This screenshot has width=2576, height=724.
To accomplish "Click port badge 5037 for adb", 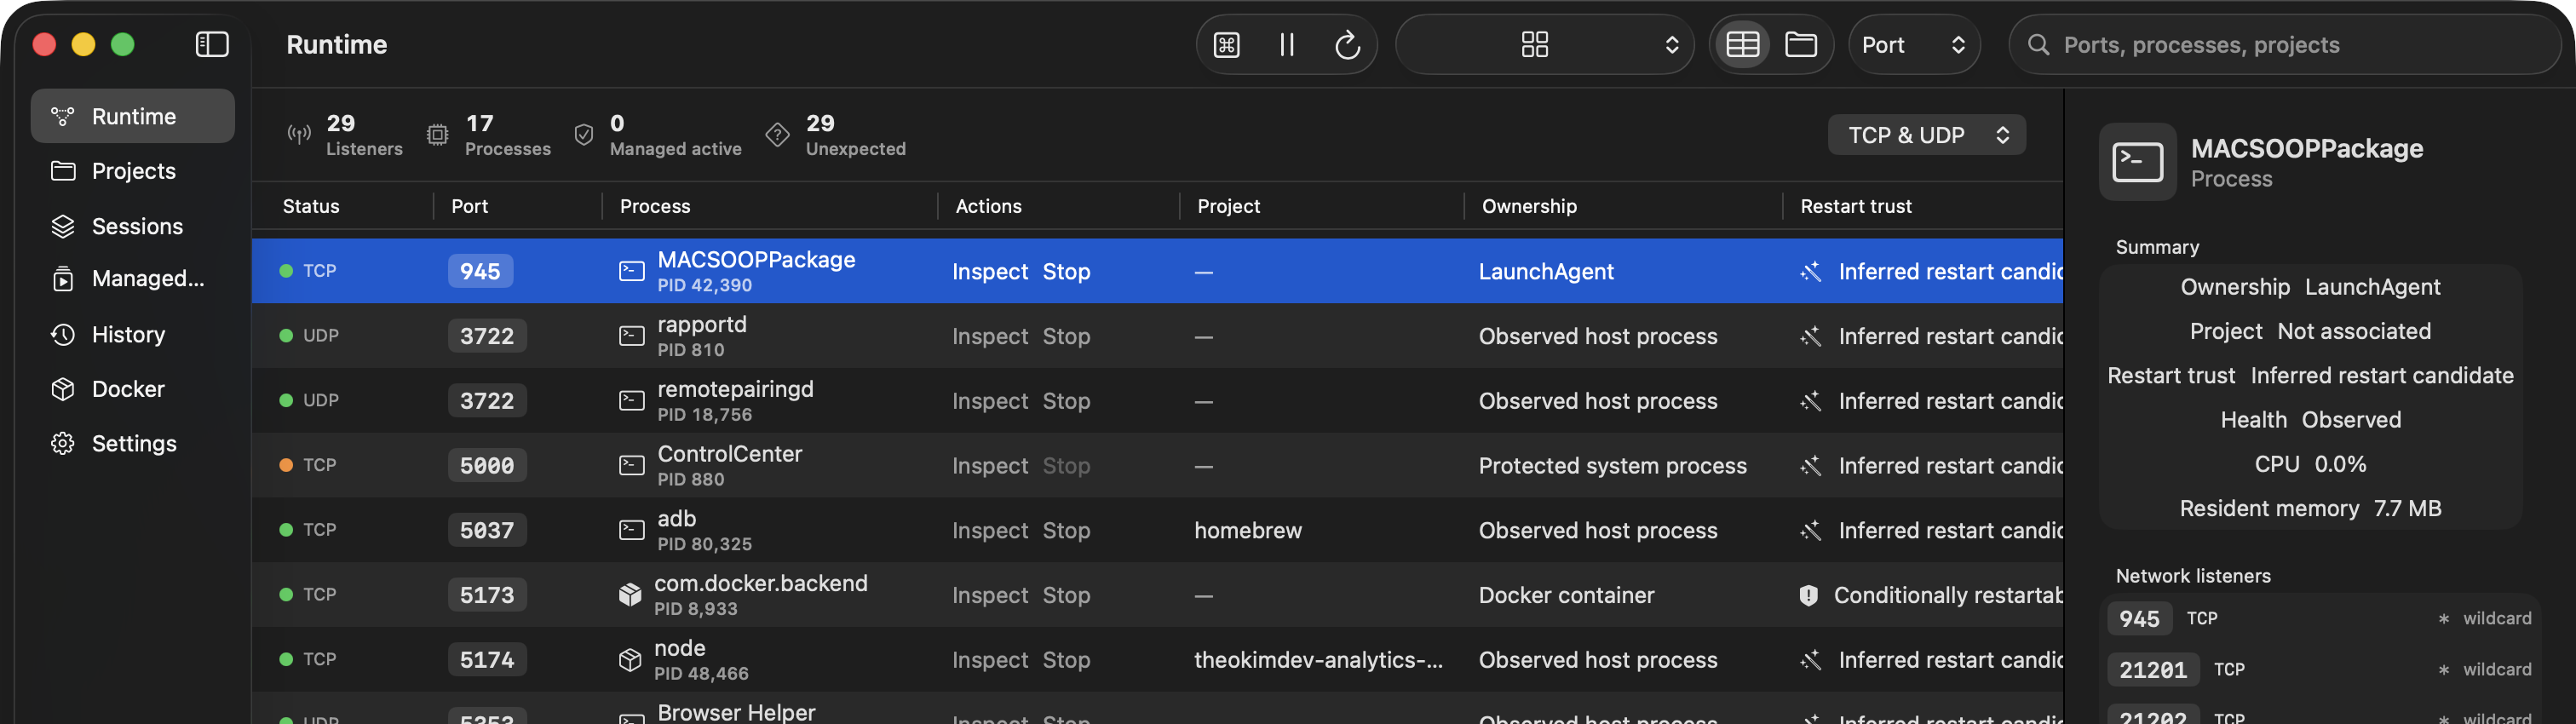I will coord(487,531).
